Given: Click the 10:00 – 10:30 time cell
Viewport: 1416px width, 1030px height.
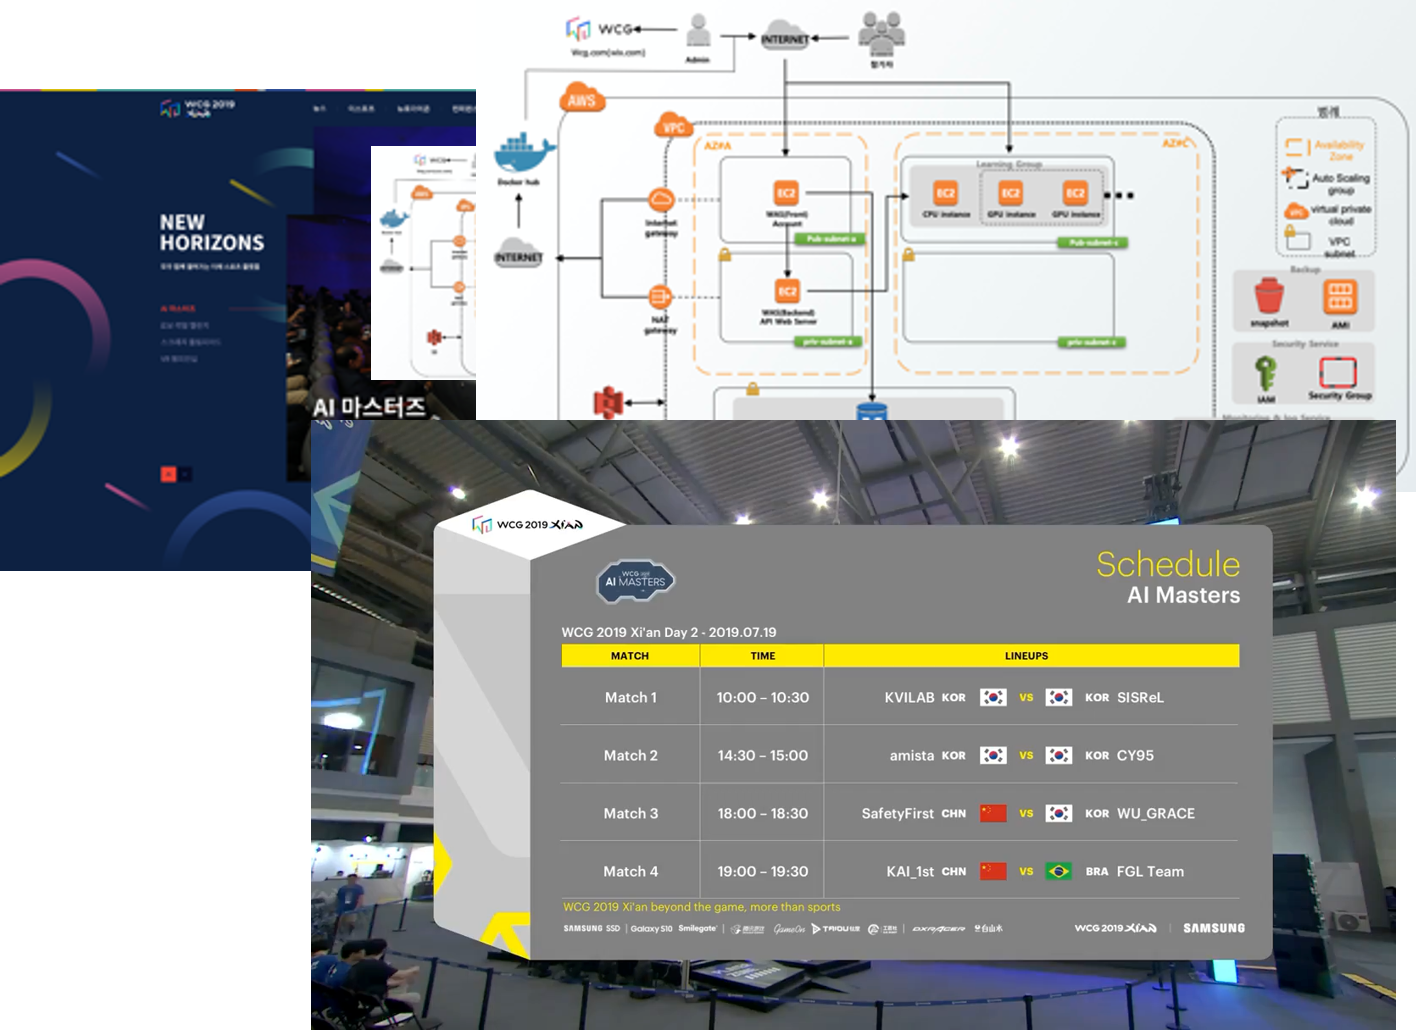Looking at the screenshot, I should coord(763,698).
